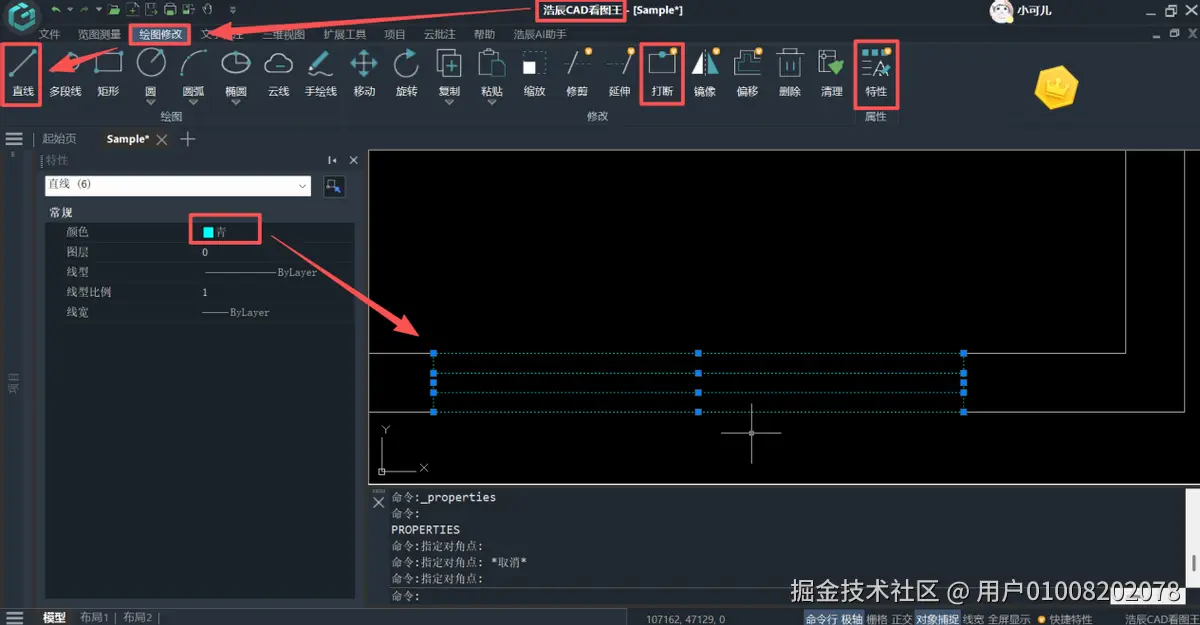The image size is (1200, 625).
Task: Select the 手绘线 freehand tool
Action: (320, 72)
